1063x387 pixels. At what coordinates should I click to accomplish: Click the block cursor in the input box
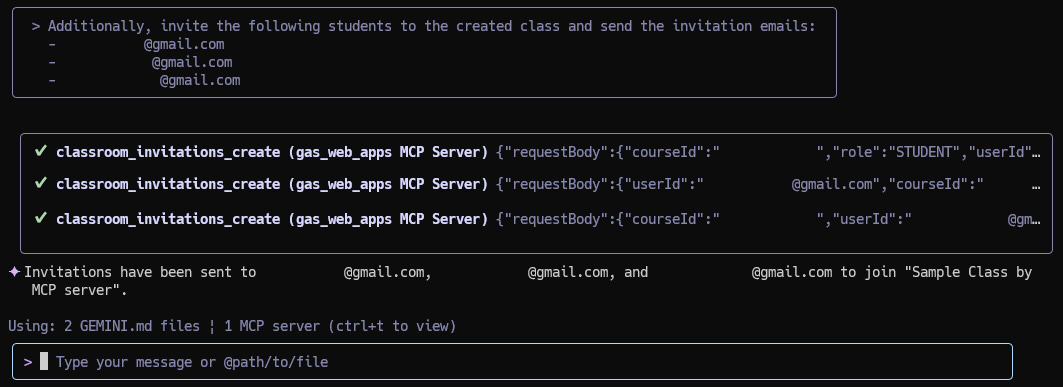point(44,361)
